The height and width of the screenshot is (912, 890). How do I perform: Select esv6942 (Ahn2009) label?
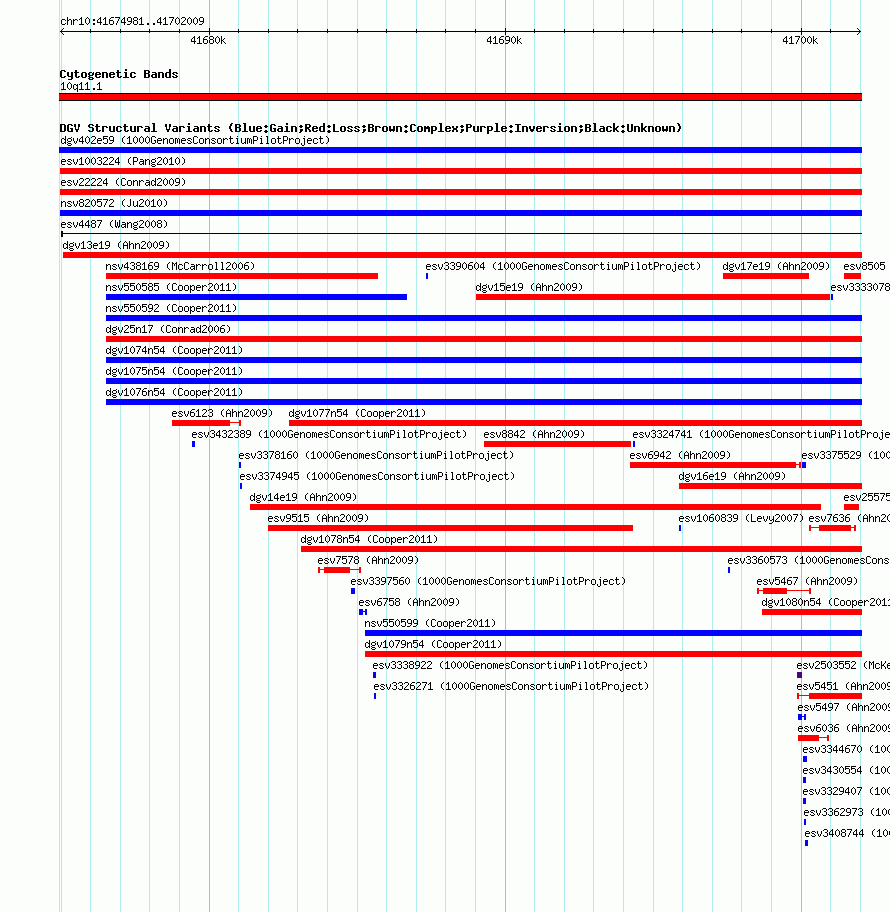coord(680,455)
